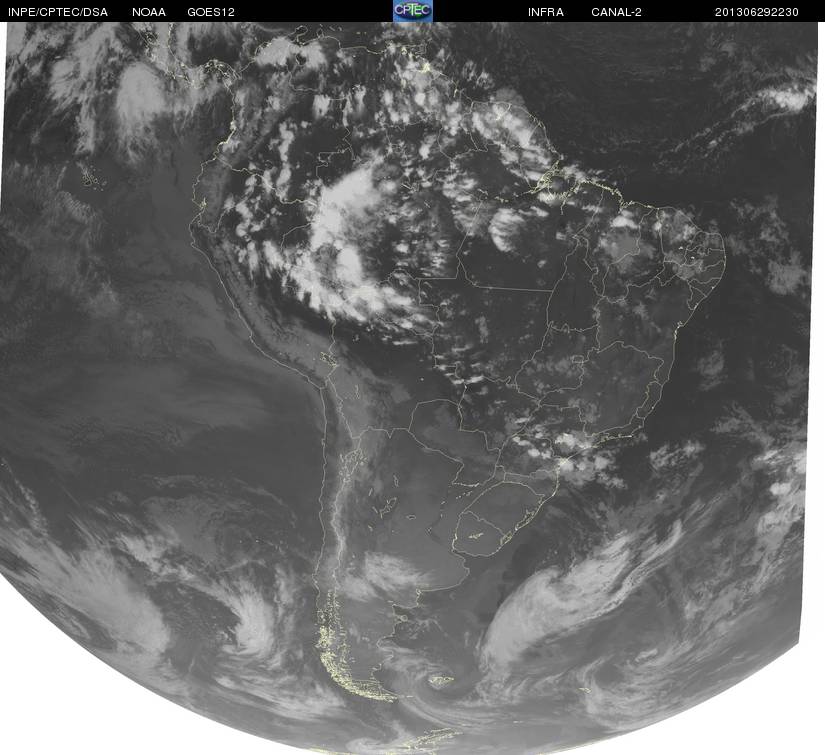Image resolution: width=825 pixels, height=755 pixels.
Task: Select the INPE/CPTEC/DSA header text
Action: [58, 12]
